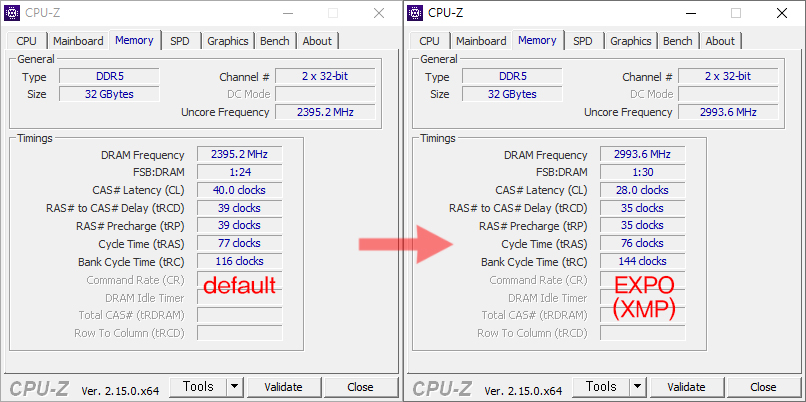Click the 2993.6 MHz DRAM Frequency value
This screenshot has width=806, height=402.
click(643, 154)
